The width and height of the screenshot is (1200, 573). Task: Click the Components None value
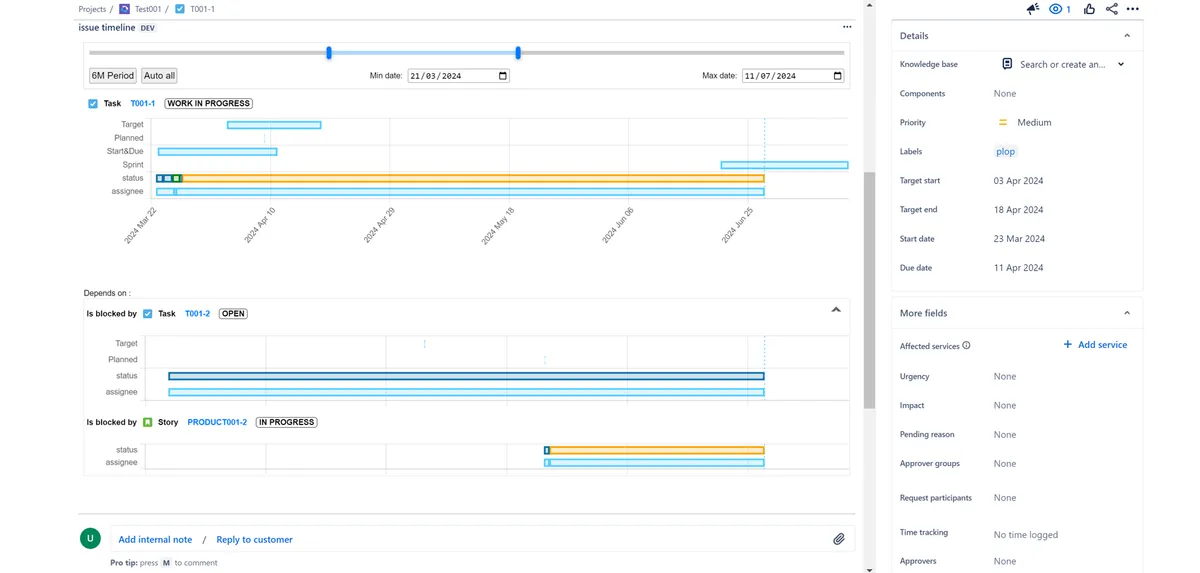(1005, 94)
